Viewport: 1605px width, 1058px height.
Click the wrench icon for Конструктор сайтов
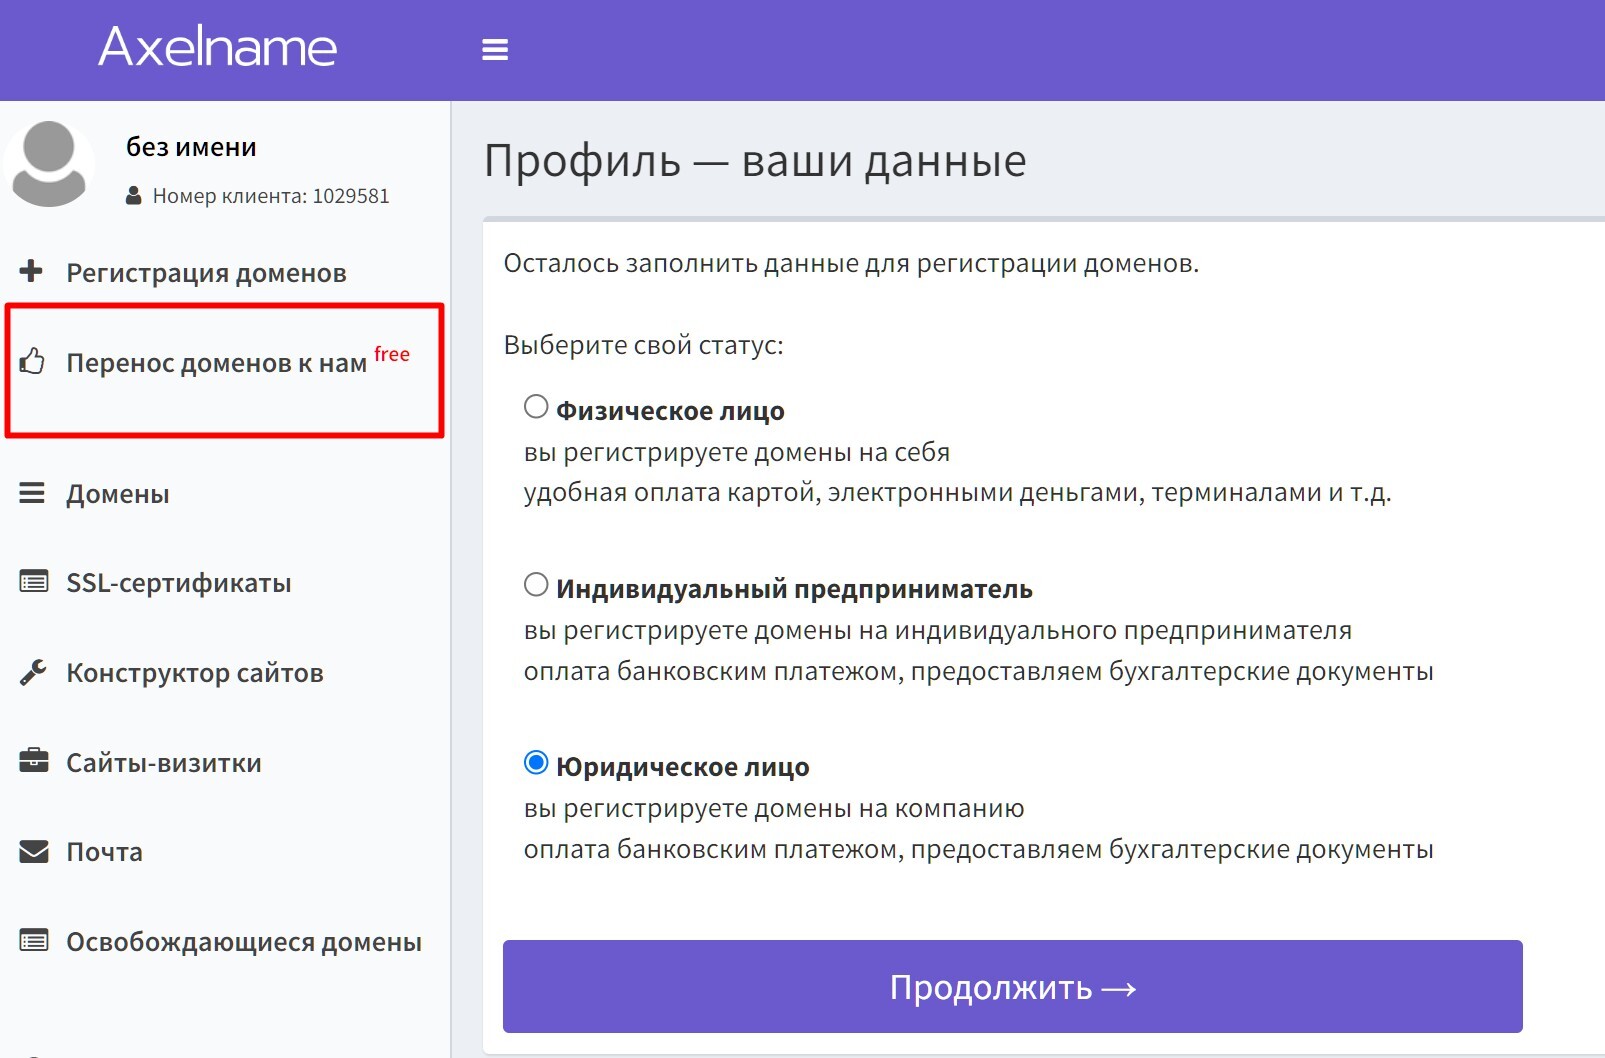[x=33, y=672]
